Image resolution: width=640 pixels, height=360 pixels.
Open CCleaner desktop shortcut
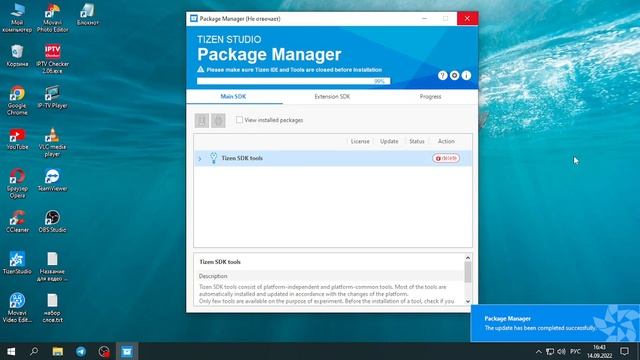17,222
